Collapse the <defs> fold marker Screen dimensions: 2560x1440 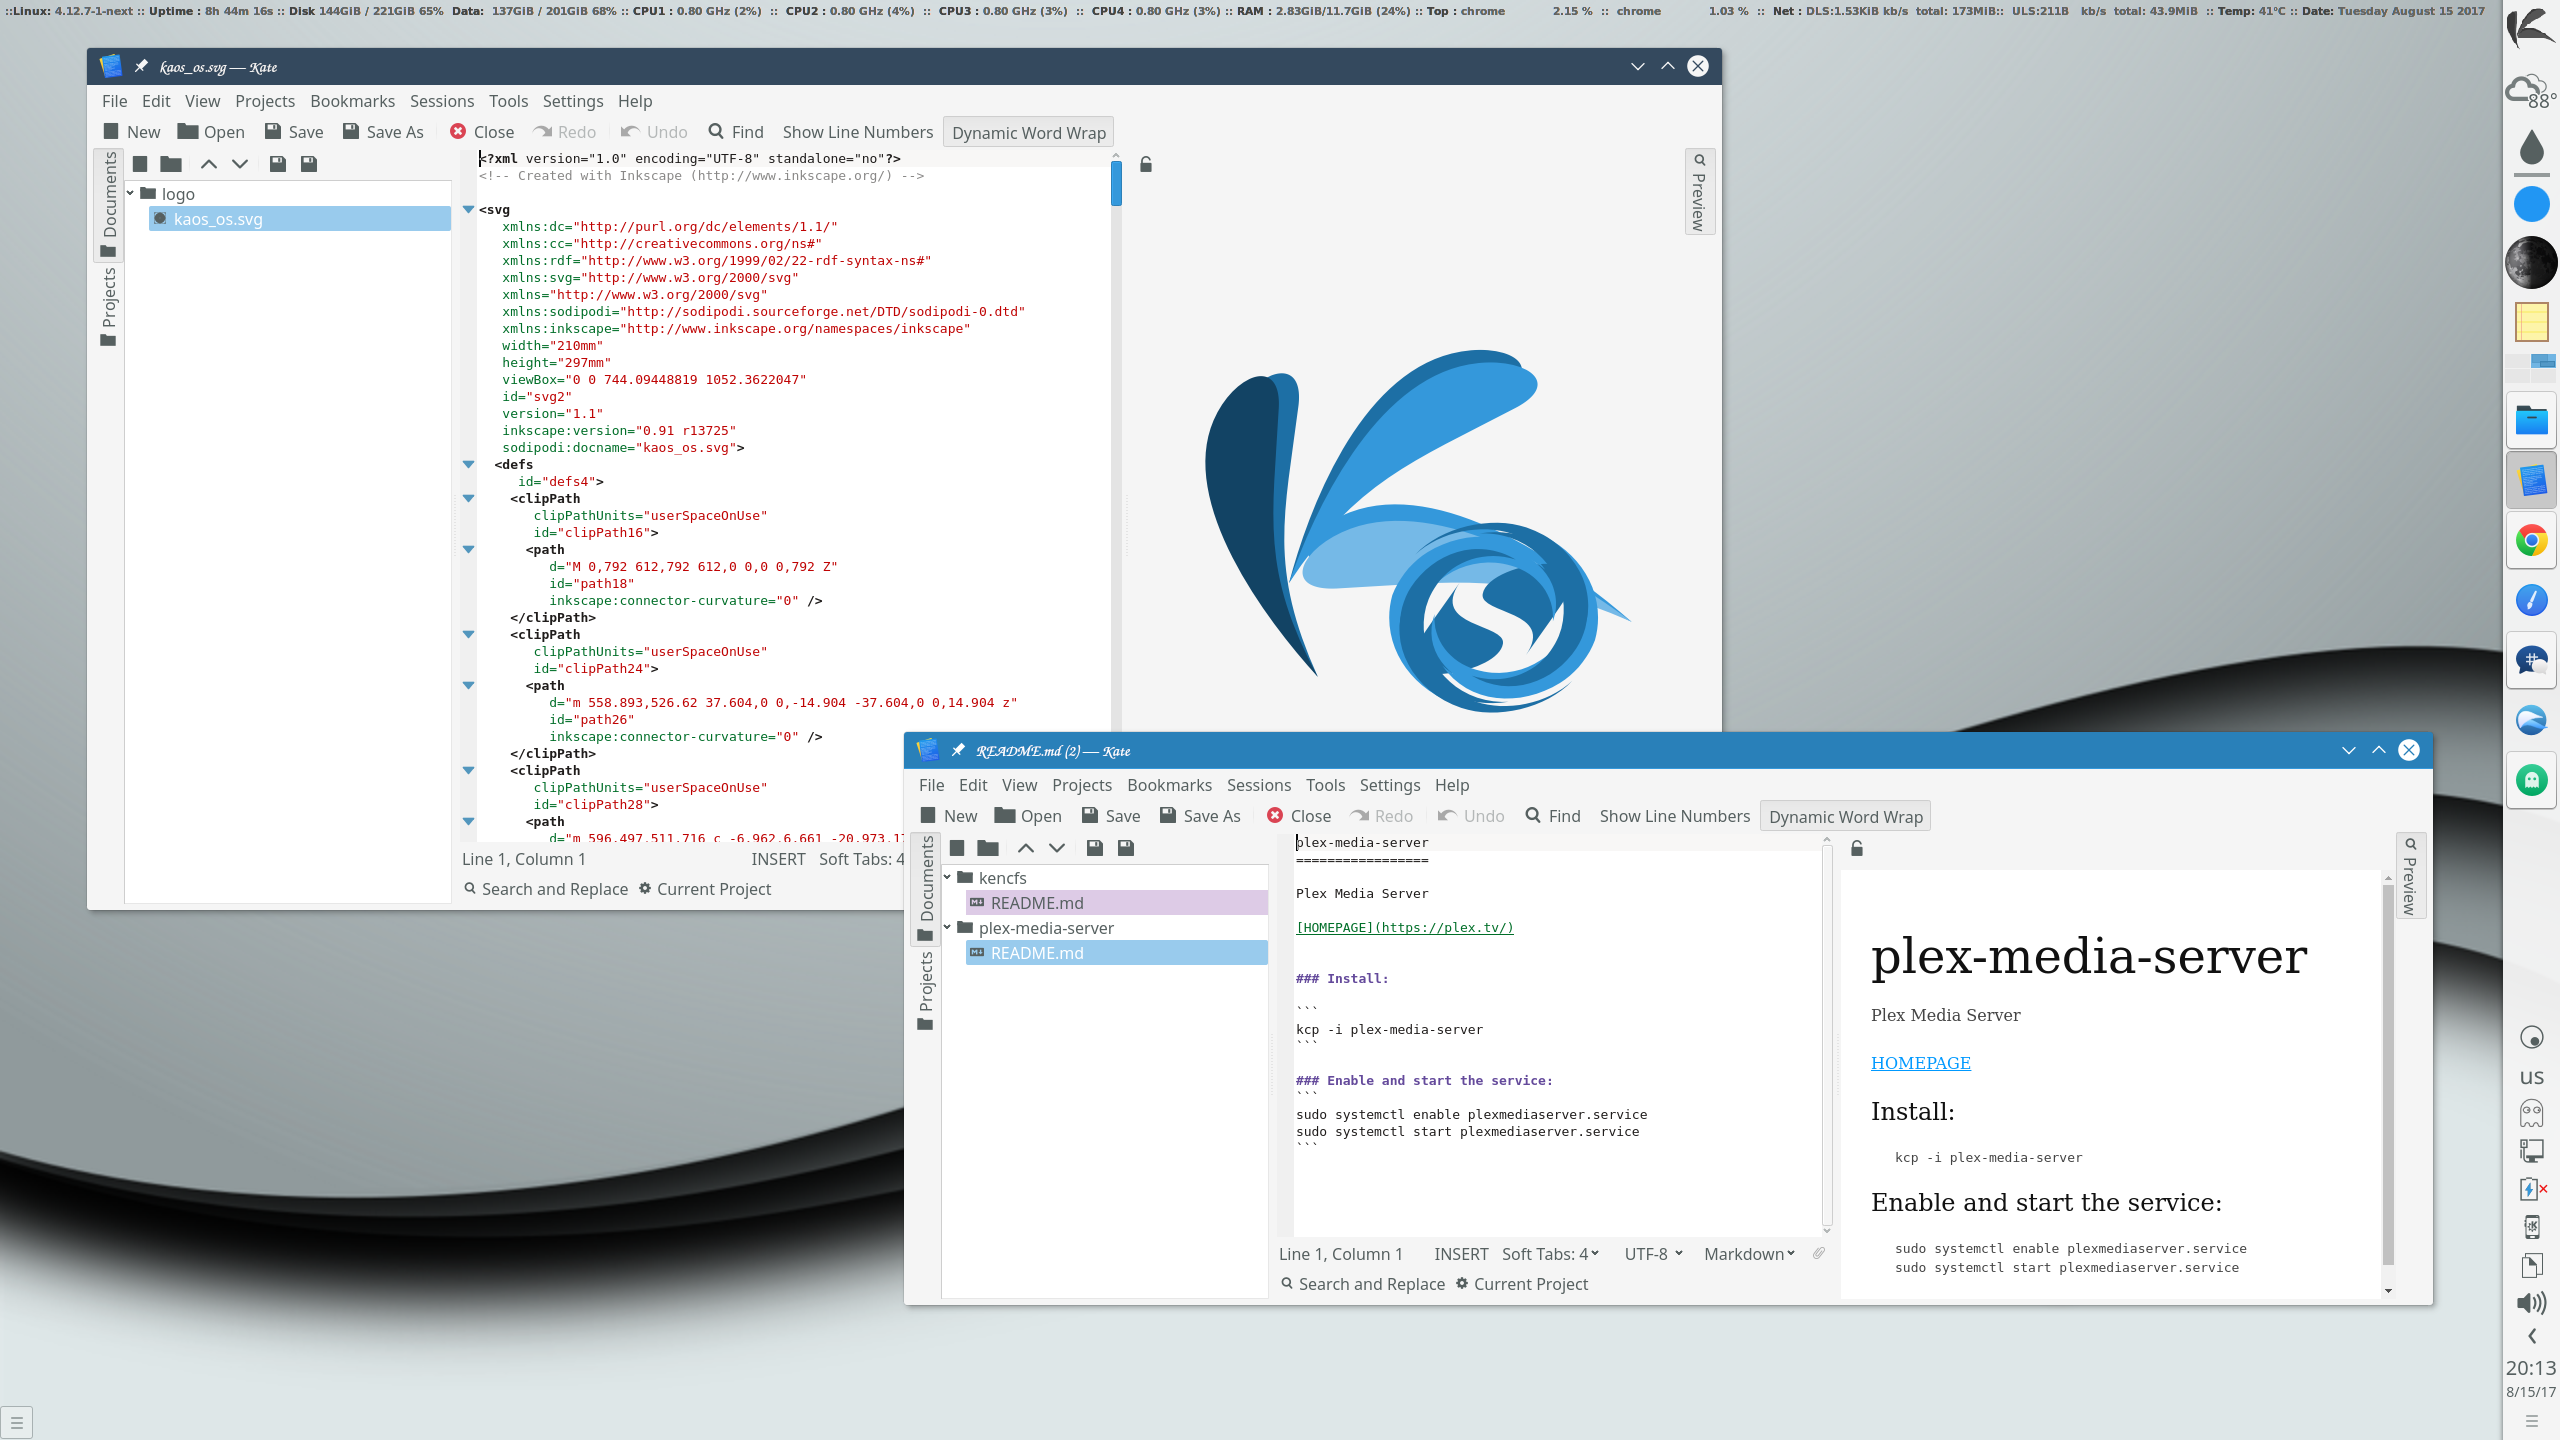[x=468, y=464]
